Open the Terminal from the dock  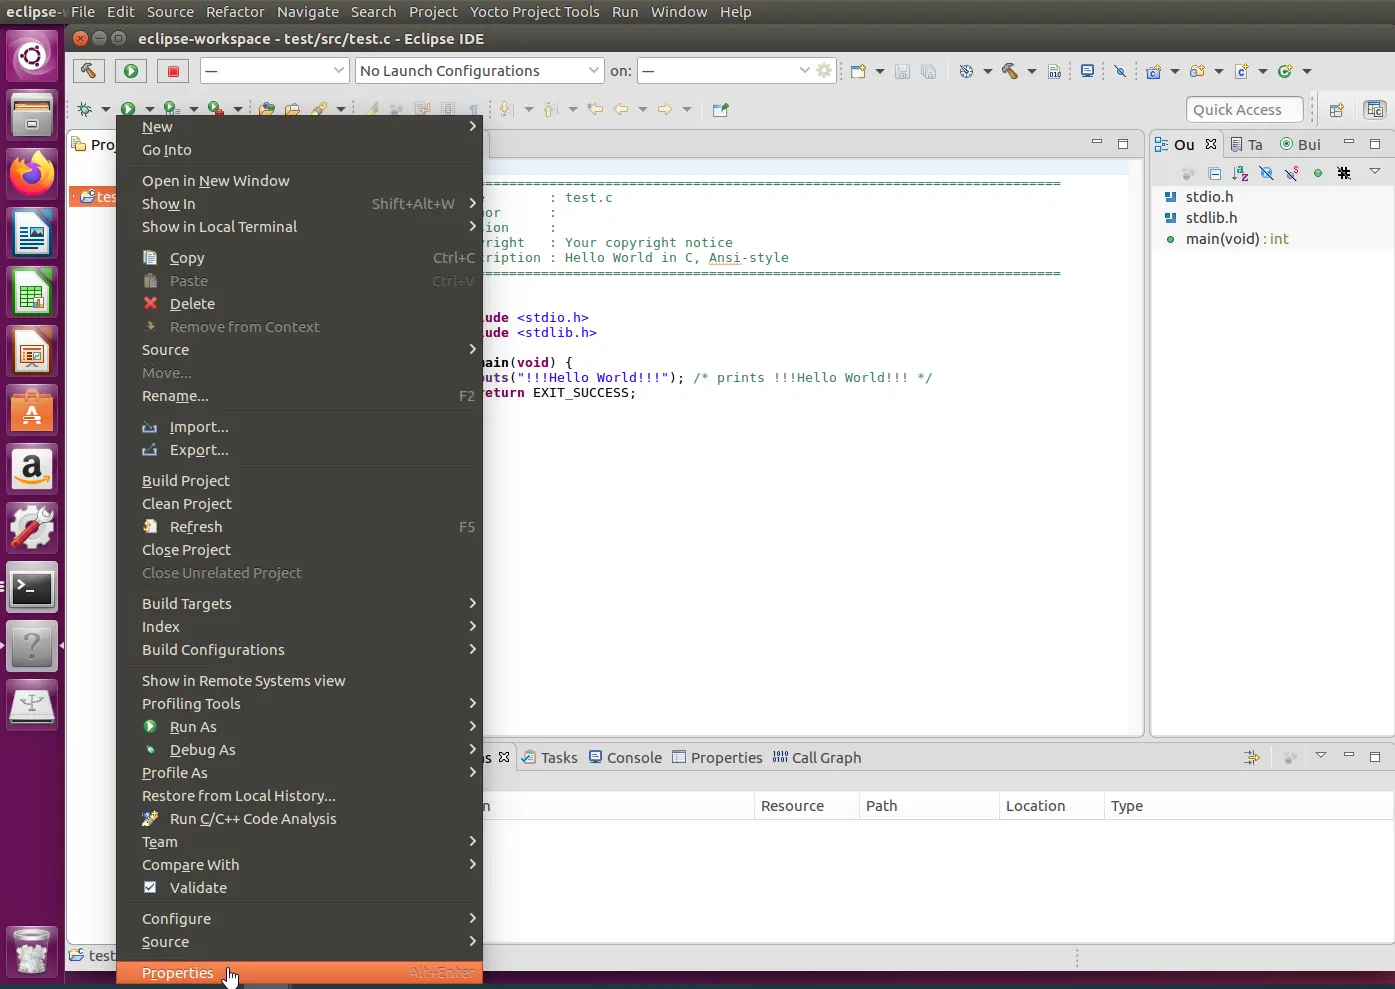click(32, 588)
